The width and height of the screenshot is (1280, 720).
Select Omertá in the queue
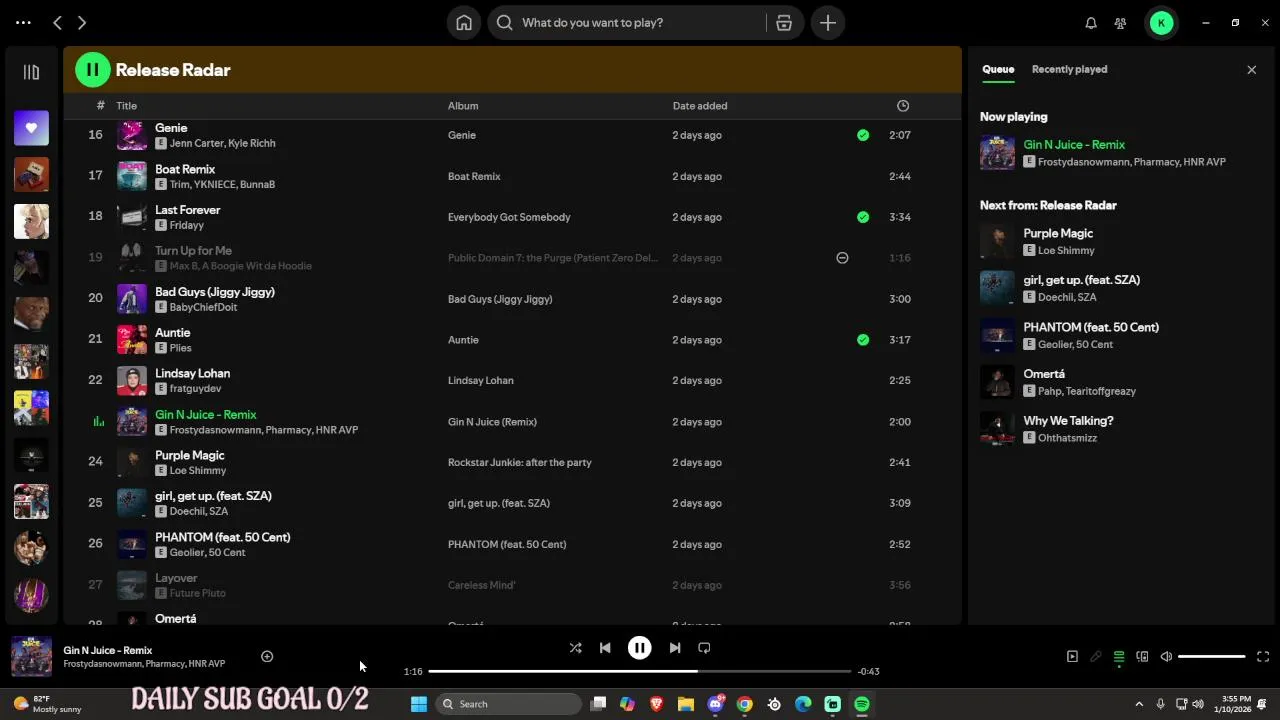point(1044,374)
